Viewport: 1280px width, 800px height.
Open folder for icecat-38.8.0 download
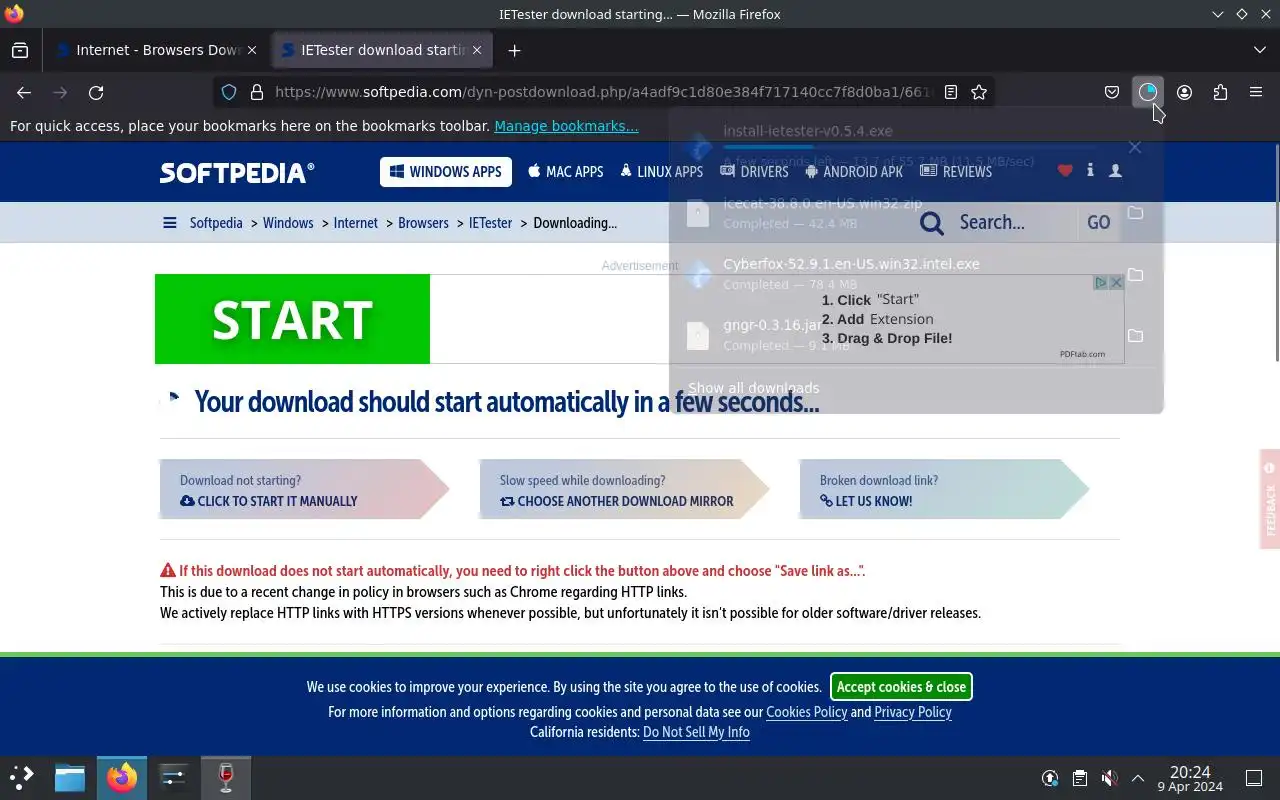pyautogui.click(x=1135, y=213)
